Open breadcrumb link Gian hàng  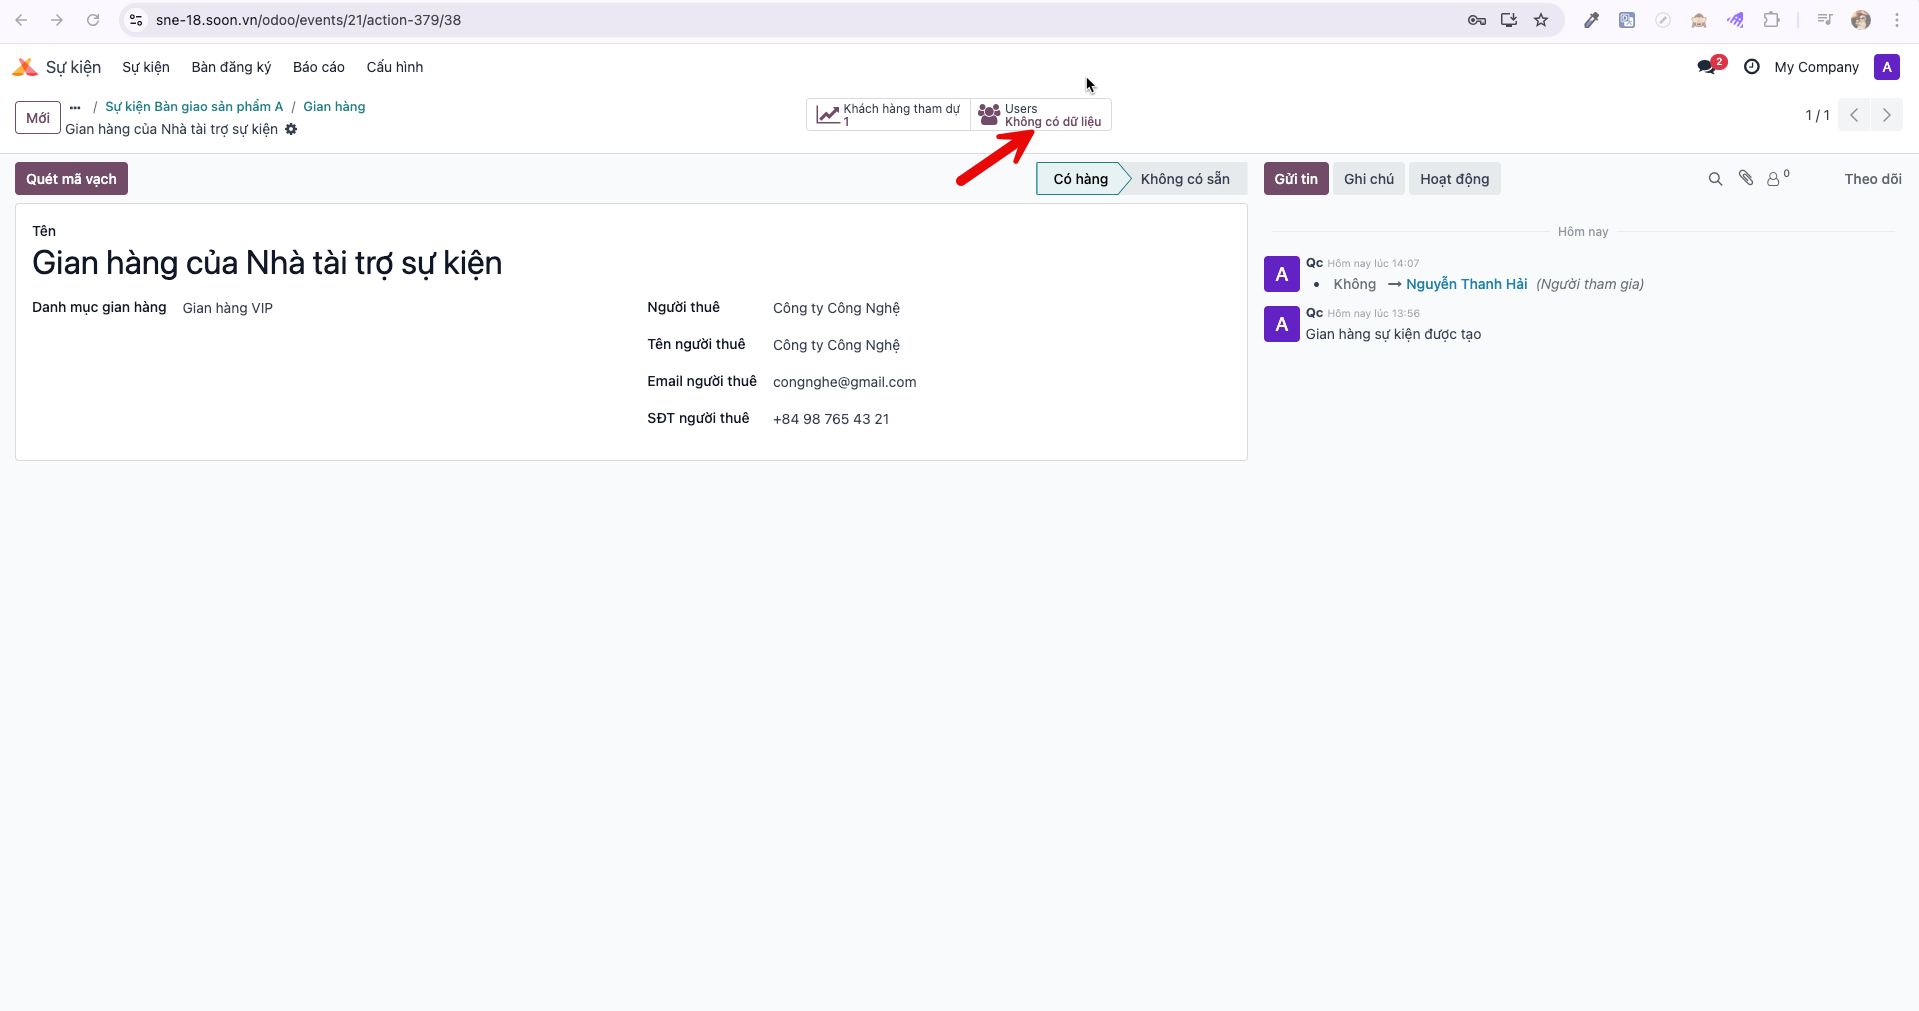[334, 107]
